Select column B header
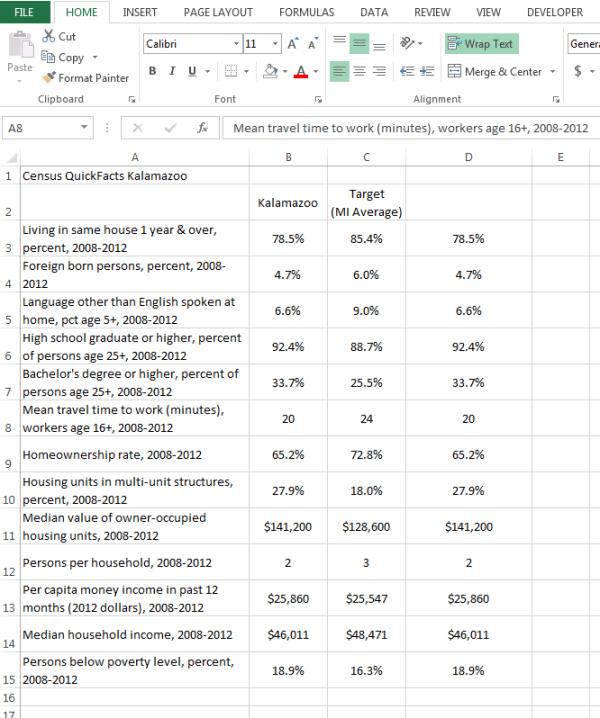600x718 pixels. pyautogui.click(x=289, y=158)
